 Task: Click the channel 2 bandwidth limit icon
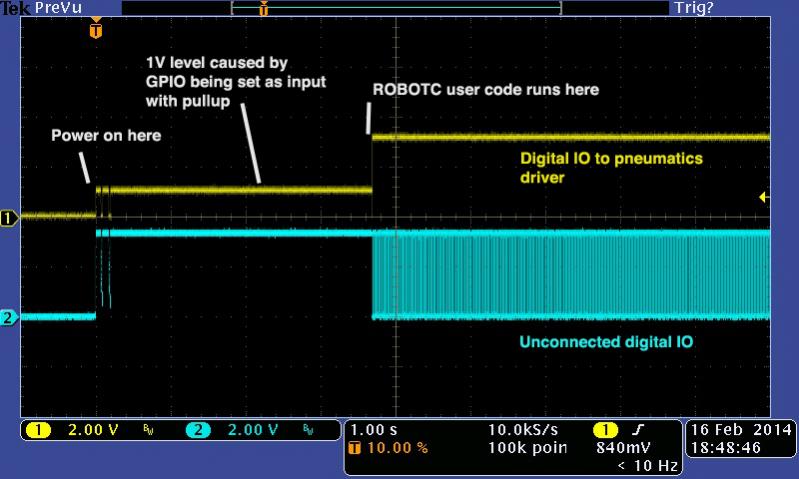[x=308, y=430]
